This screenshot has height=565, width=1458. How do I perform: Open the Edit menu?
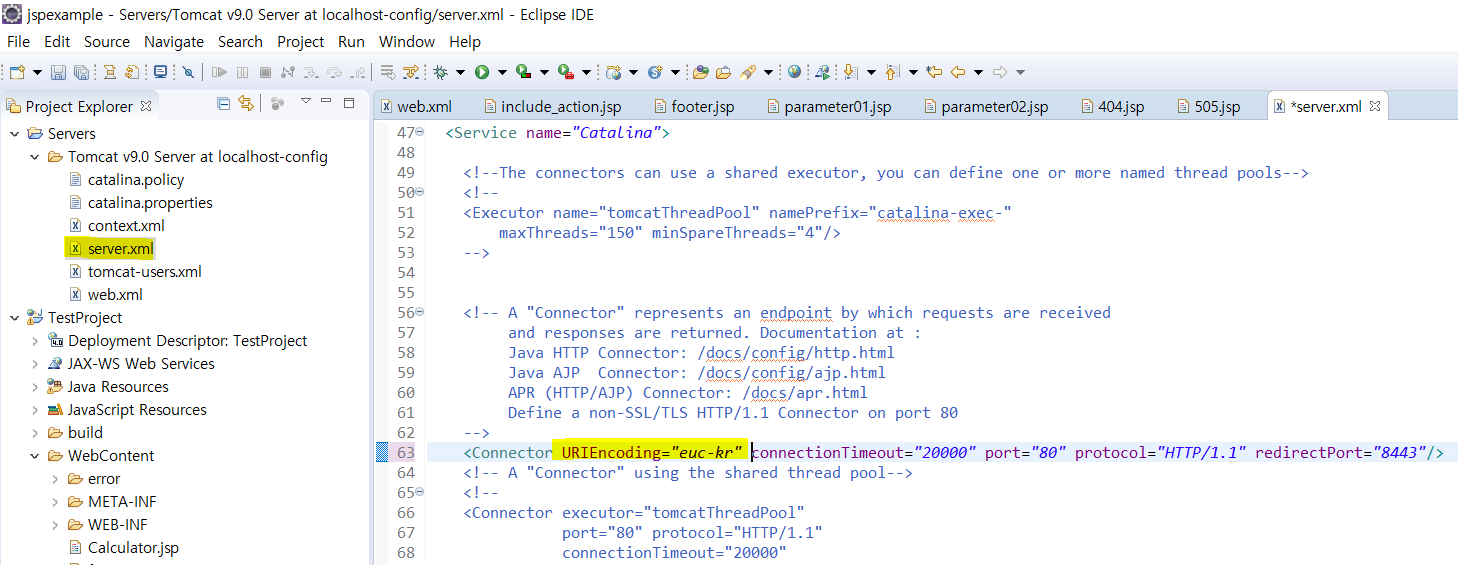57,41
